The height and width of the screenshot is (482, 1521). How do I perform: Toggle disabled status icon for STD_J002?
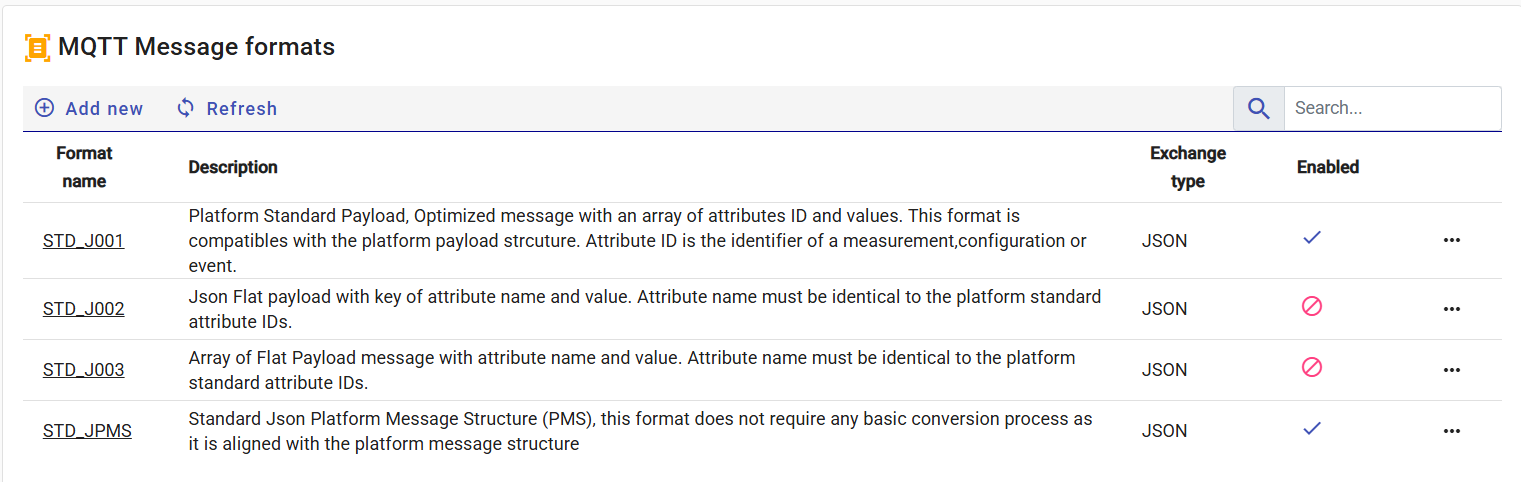(x=1312, y=307)
